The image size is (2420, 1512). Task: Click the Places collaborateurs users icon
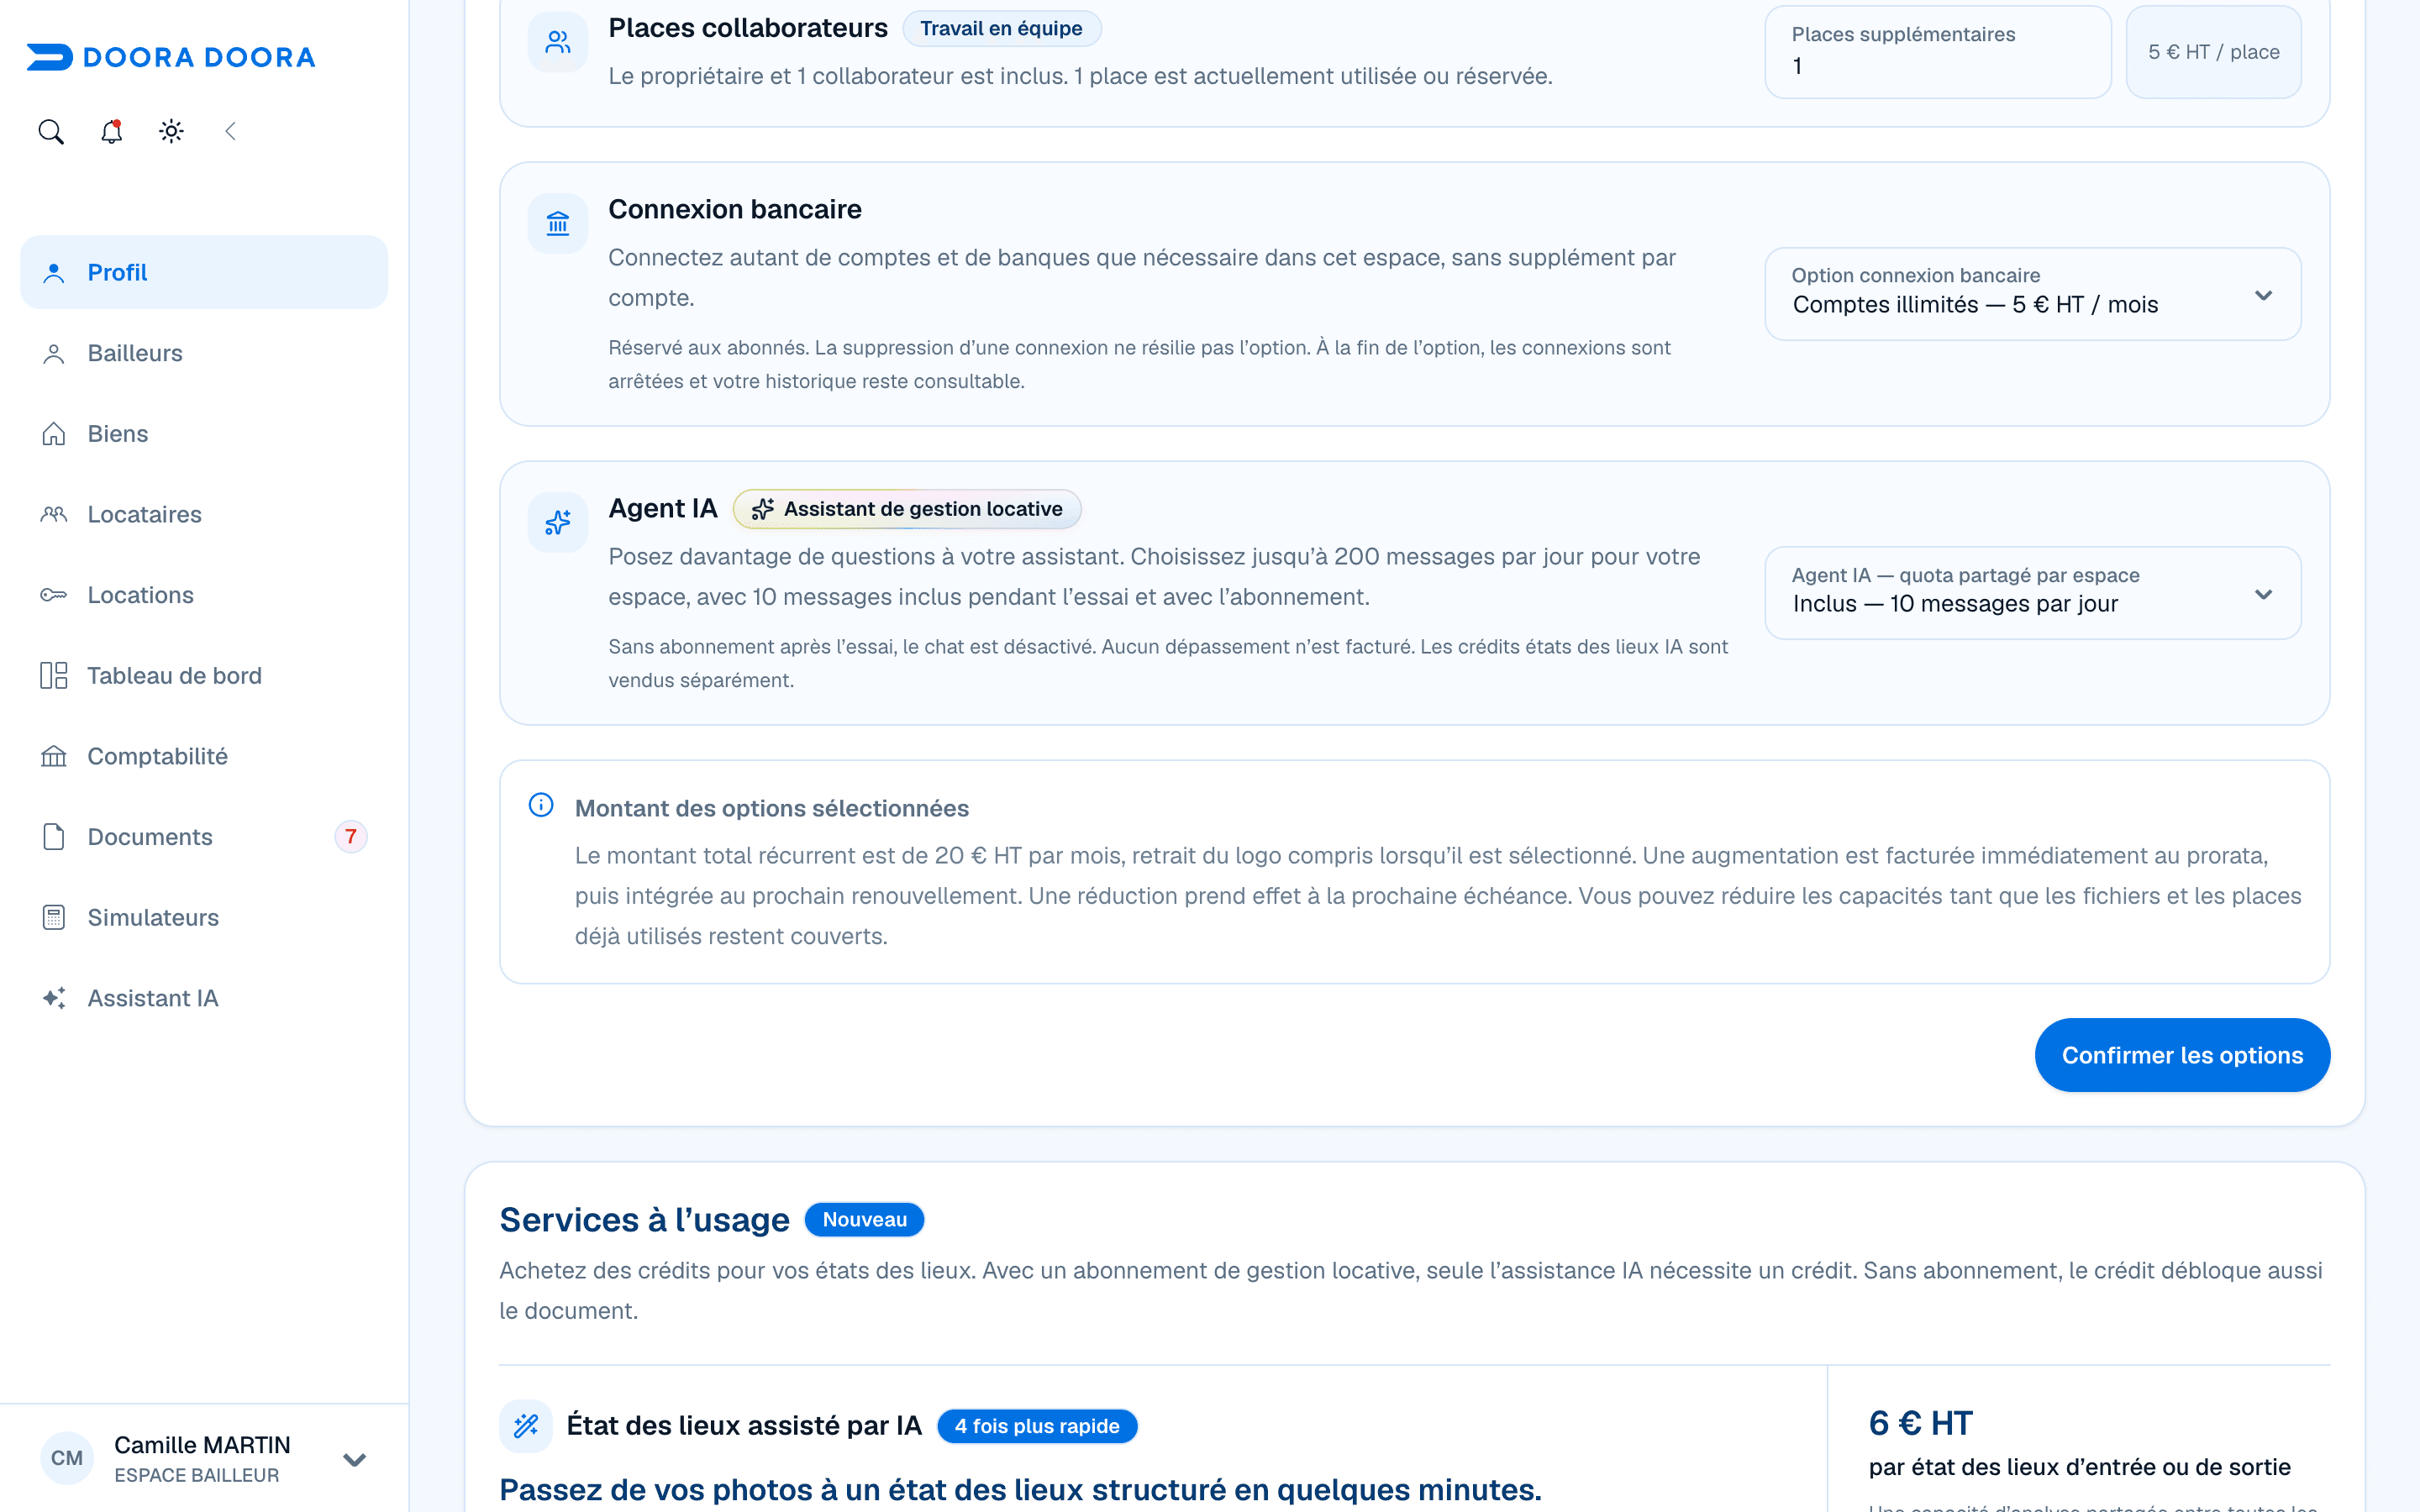(x=558, y=42)
